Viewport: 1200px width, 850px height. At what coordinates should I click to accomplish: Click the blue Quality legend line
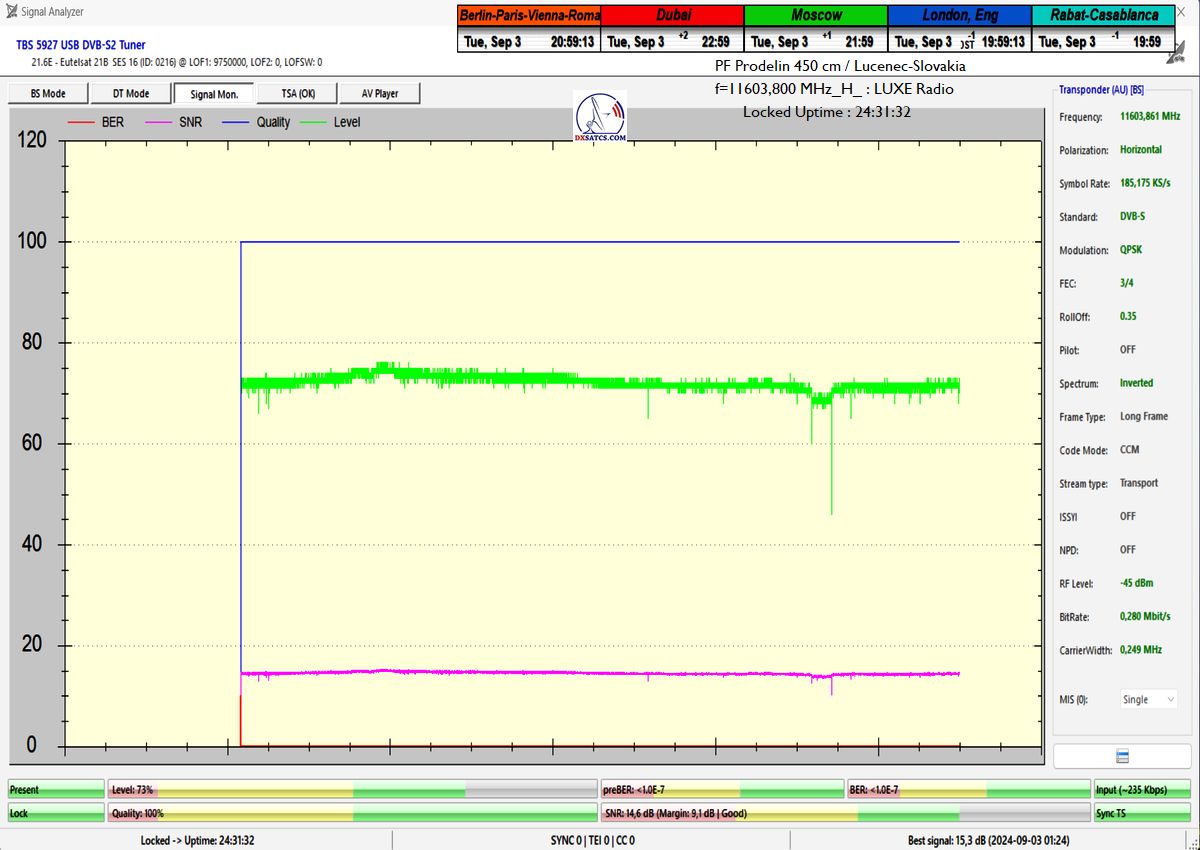236,122
